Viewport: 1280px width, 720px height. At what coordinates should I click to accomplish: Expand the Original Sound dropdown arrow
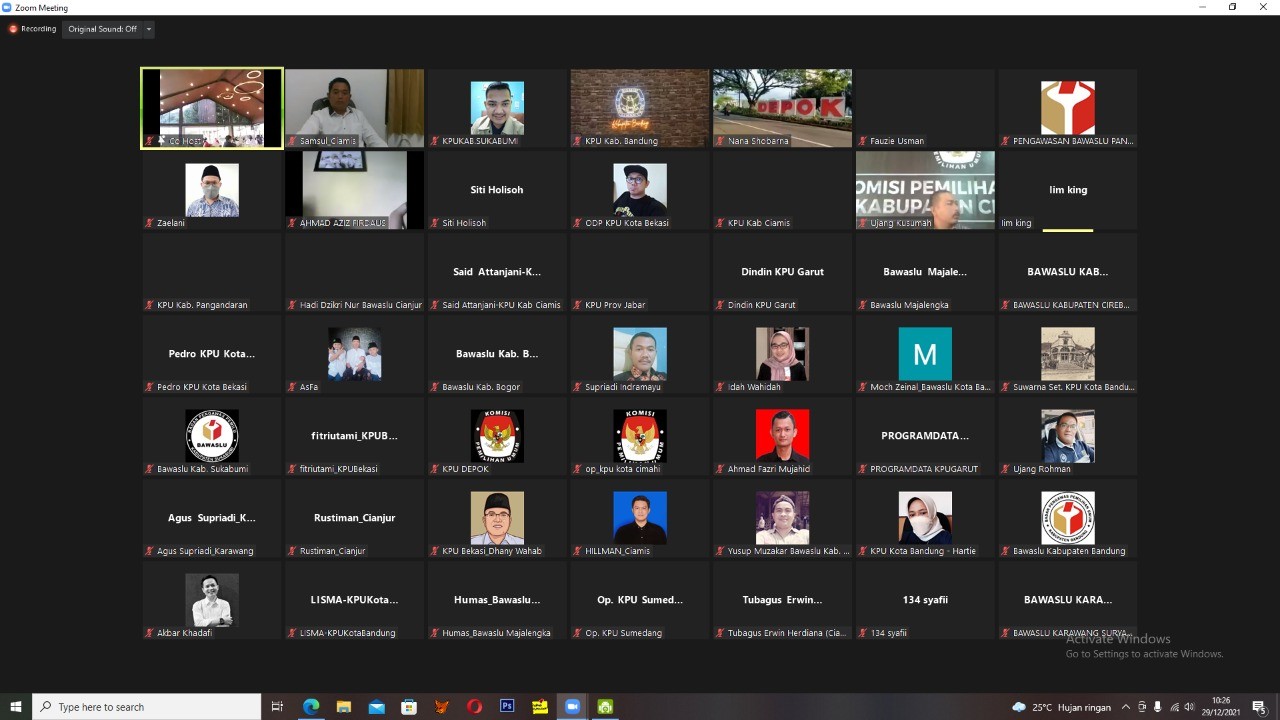149,29
